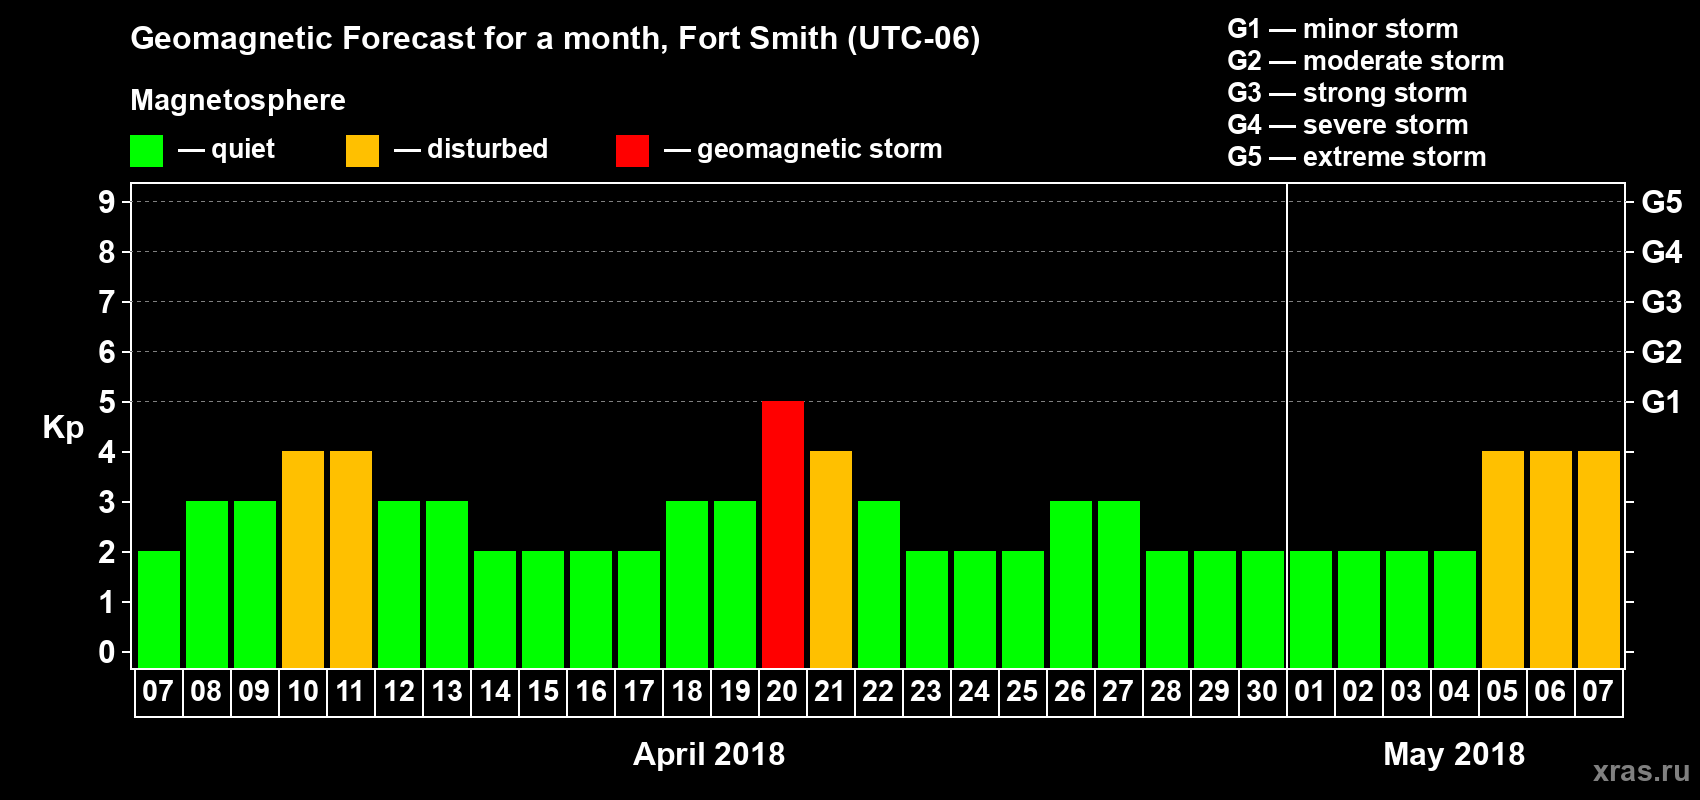Click the 'G5 — extreme storm' legend line
This screenshot has width=1700, height=800.
1357,157
